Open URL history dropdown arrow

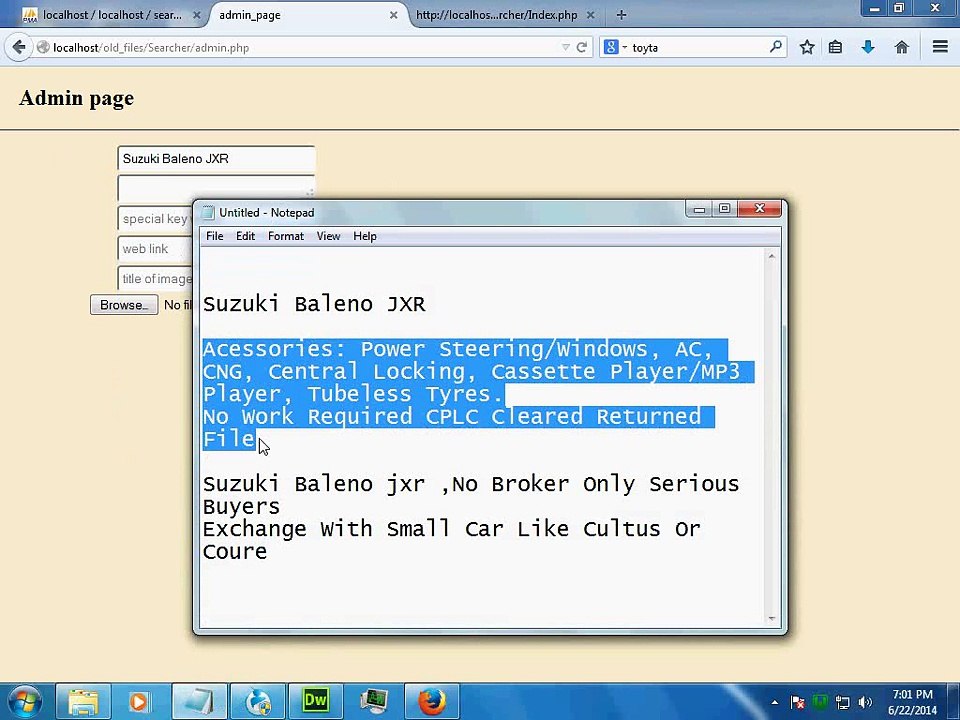(x=565, y=47)
